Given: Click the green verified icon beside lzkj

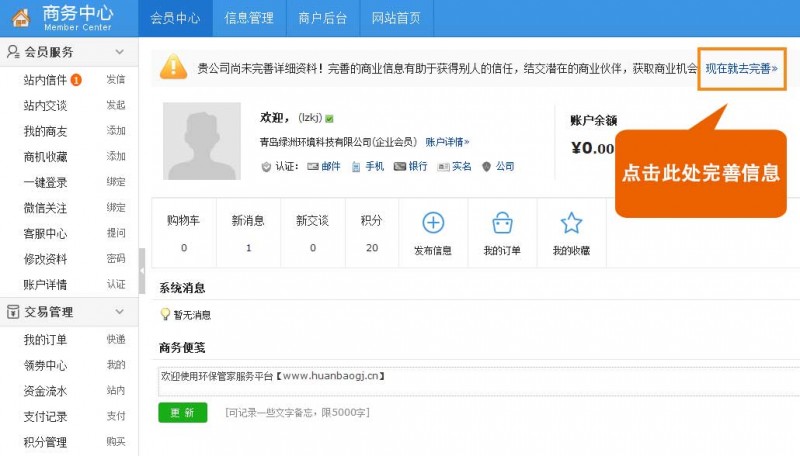Looking at the screenshot, I should [x=329, y=119].
